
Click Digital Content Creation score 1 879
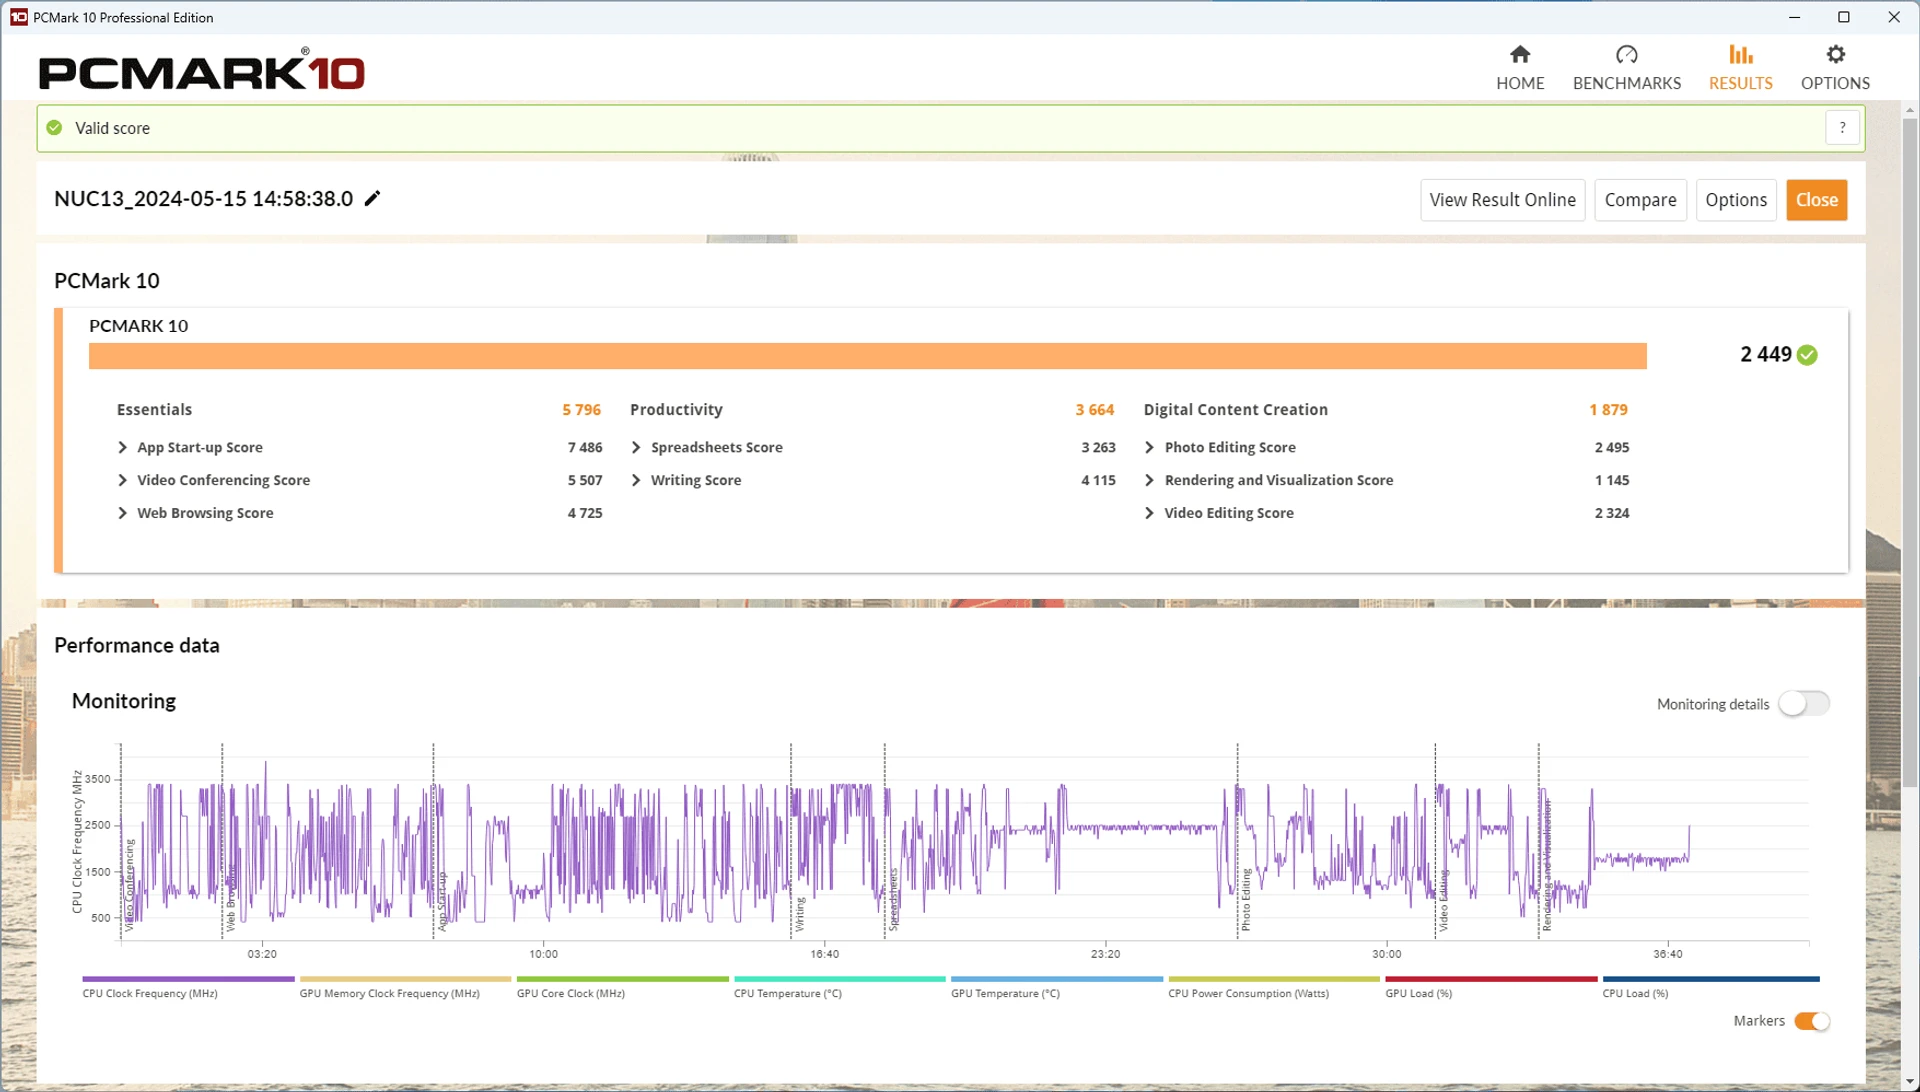tap(1608, 410)
